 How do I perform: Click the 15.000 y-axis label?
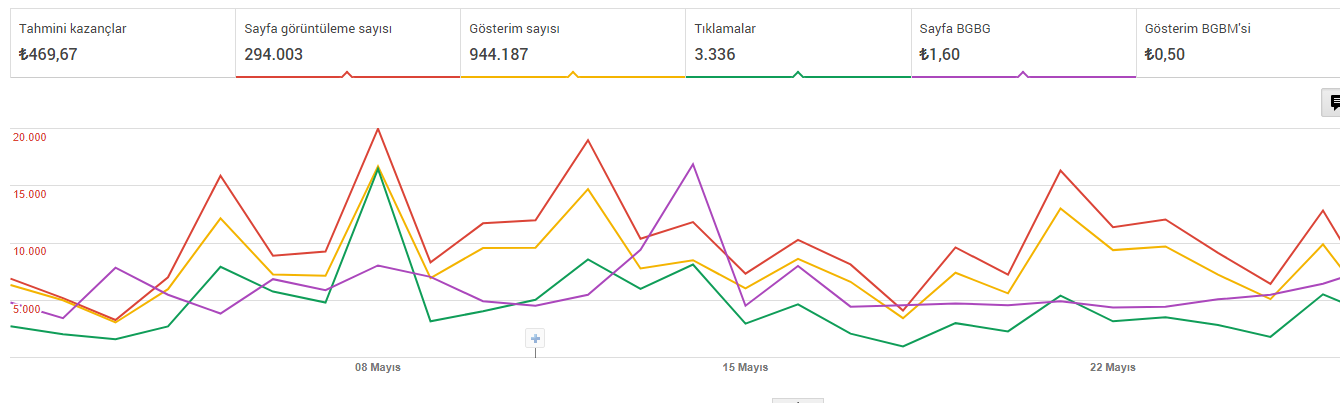pyautogui.click(x=30, y=194)
